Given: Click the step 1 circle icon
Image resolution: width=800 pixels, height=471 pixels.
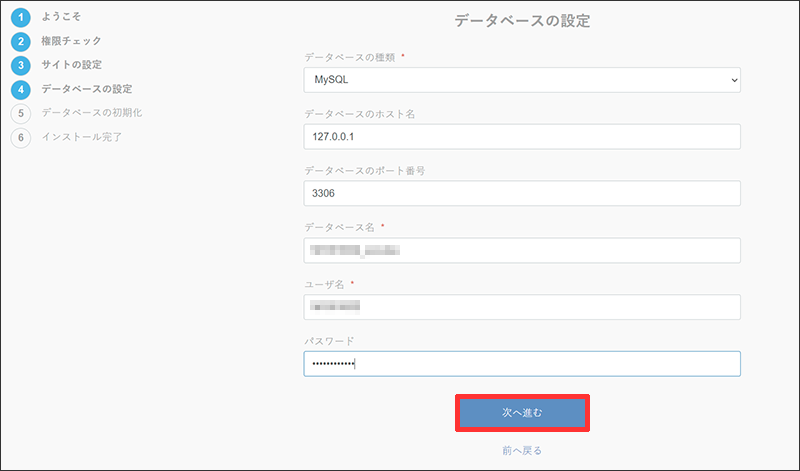Looking at the screenshot, I should [21, 18].
